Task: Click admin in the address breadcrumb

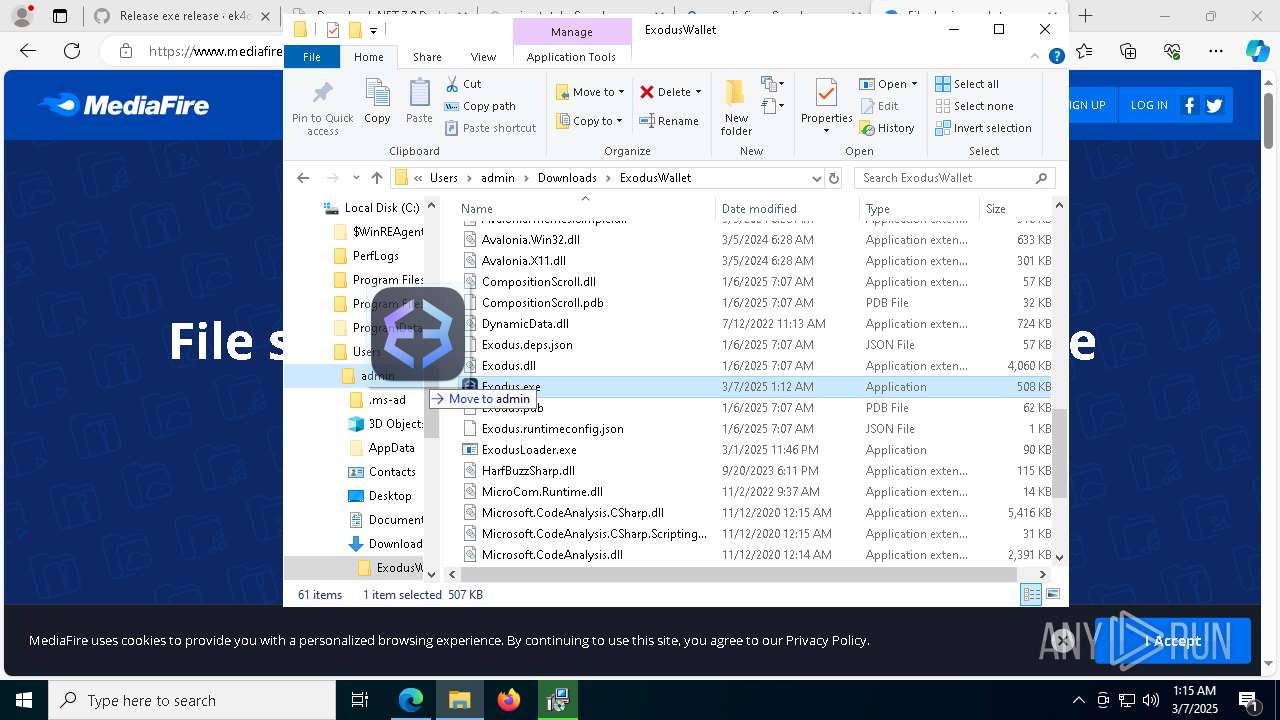Action: (x=498, y=178)
